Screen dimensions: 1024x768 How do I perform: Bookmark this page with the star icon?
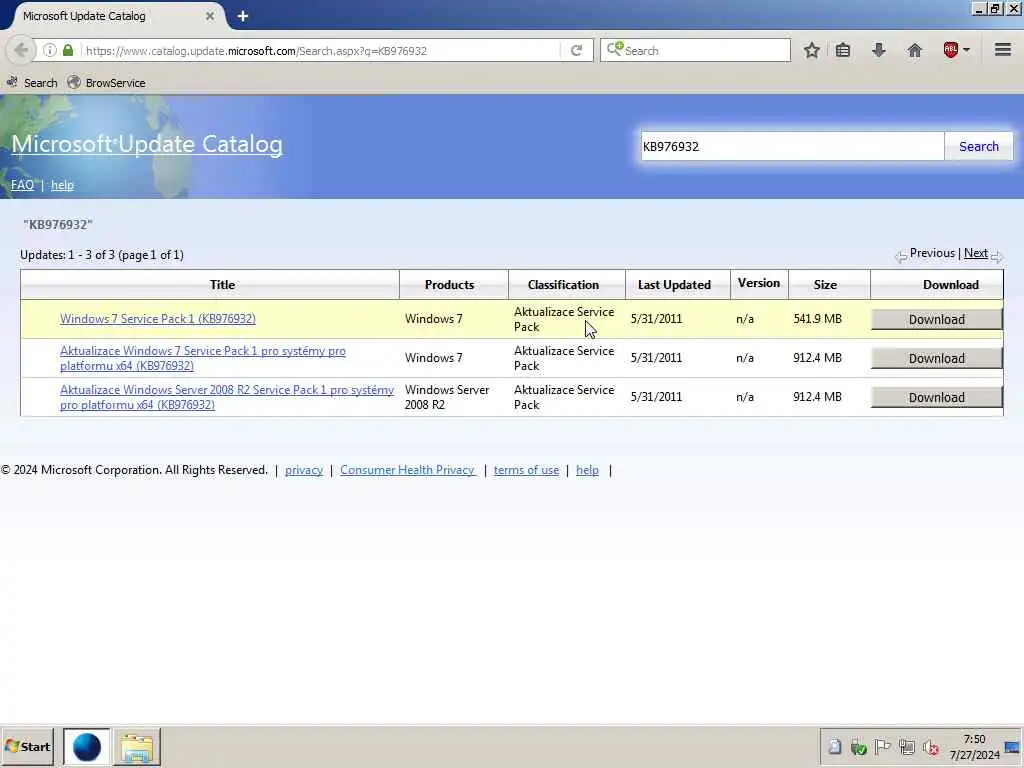(812, 50)
